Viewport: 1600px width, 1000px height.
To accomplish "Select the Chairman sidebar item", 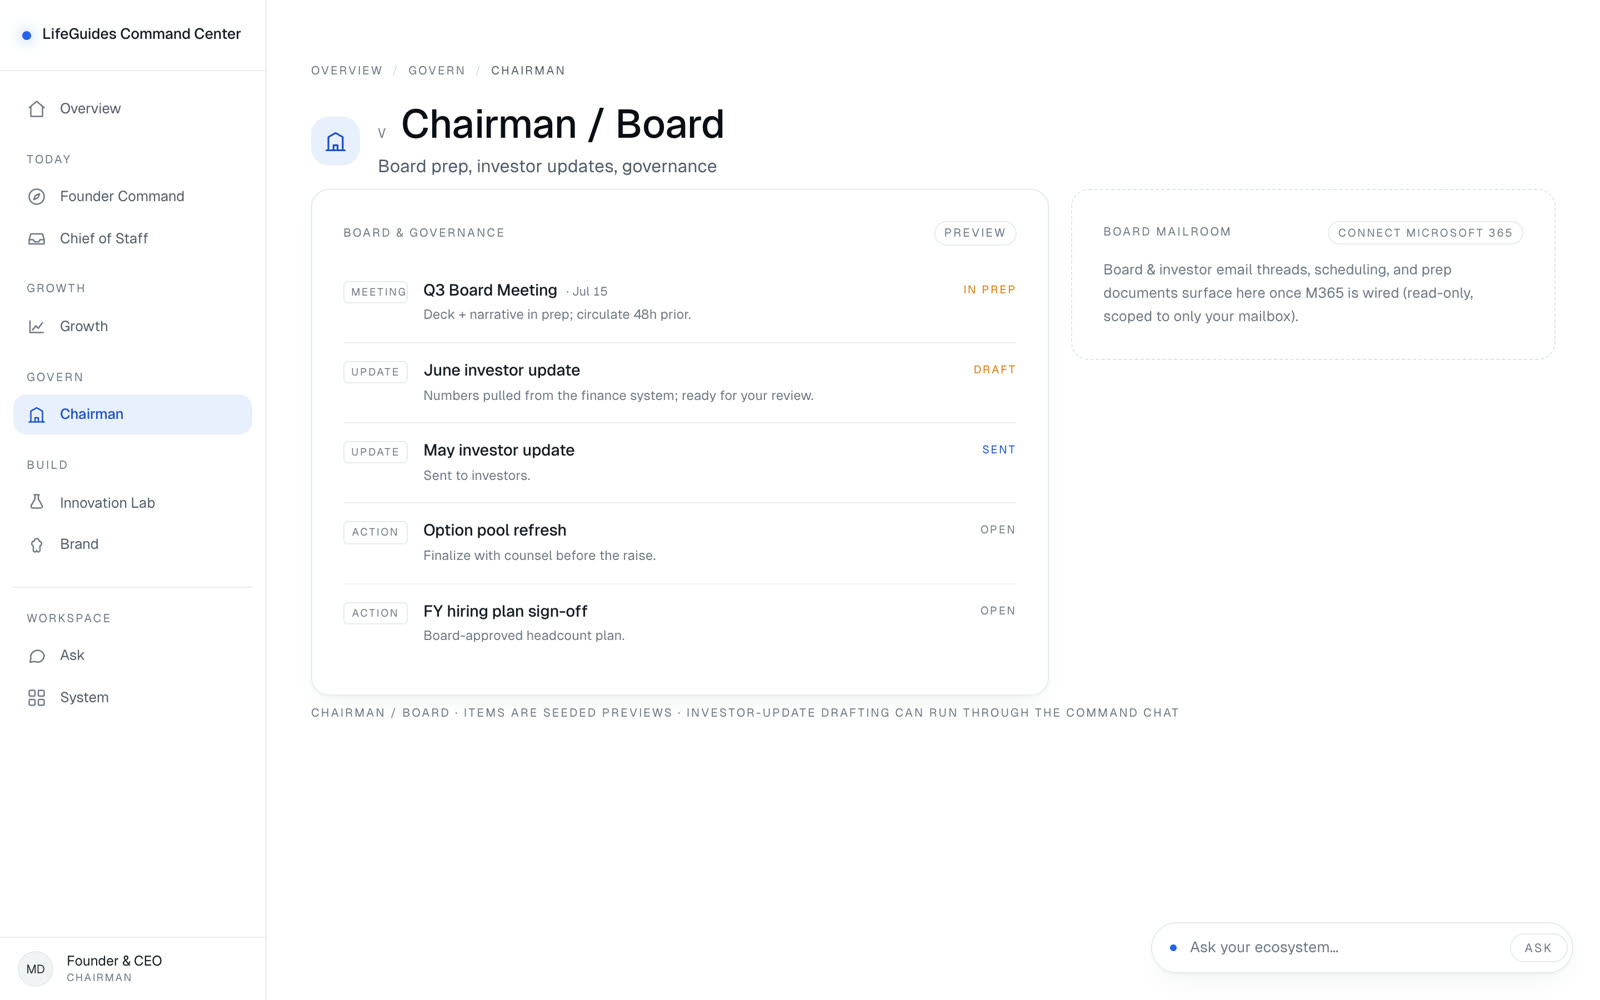I will point(132,415).
